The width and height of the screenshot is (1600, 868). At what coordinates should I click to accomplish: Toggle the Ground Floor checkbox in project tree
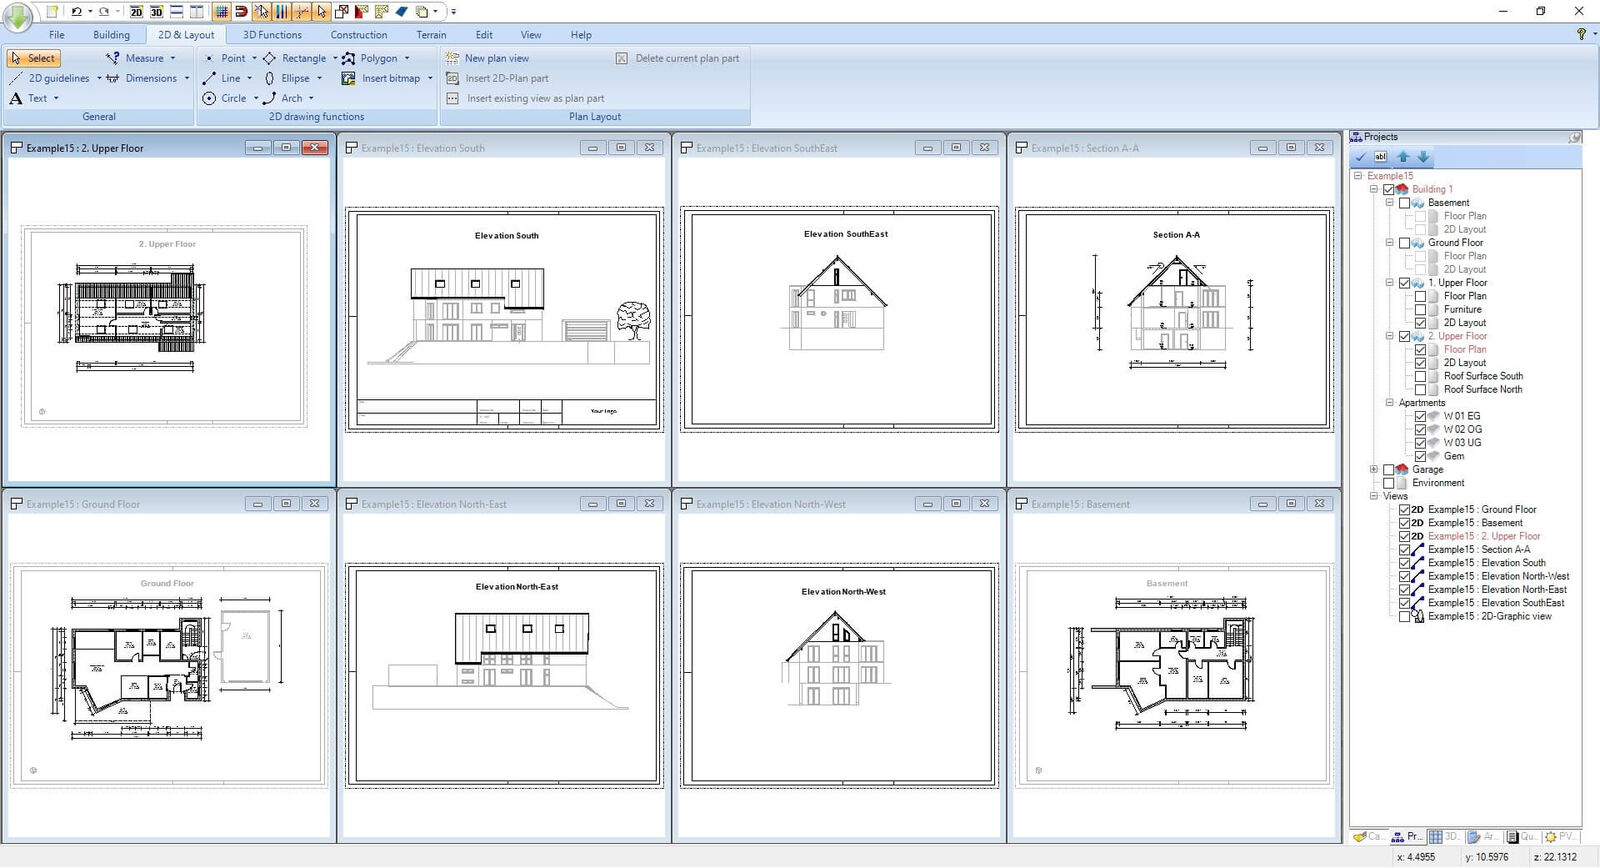coord(1405,243)
